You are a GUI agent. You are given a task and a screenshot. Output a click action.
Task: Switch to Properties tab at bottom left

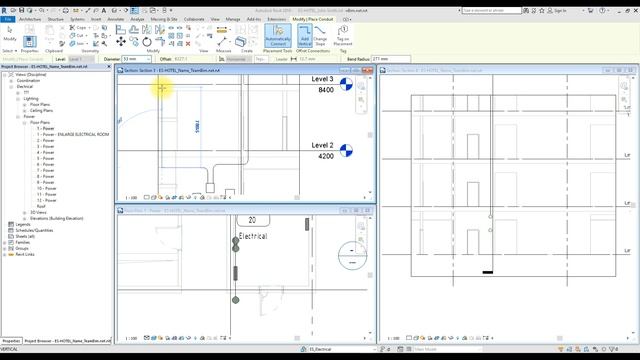[11, 341]
